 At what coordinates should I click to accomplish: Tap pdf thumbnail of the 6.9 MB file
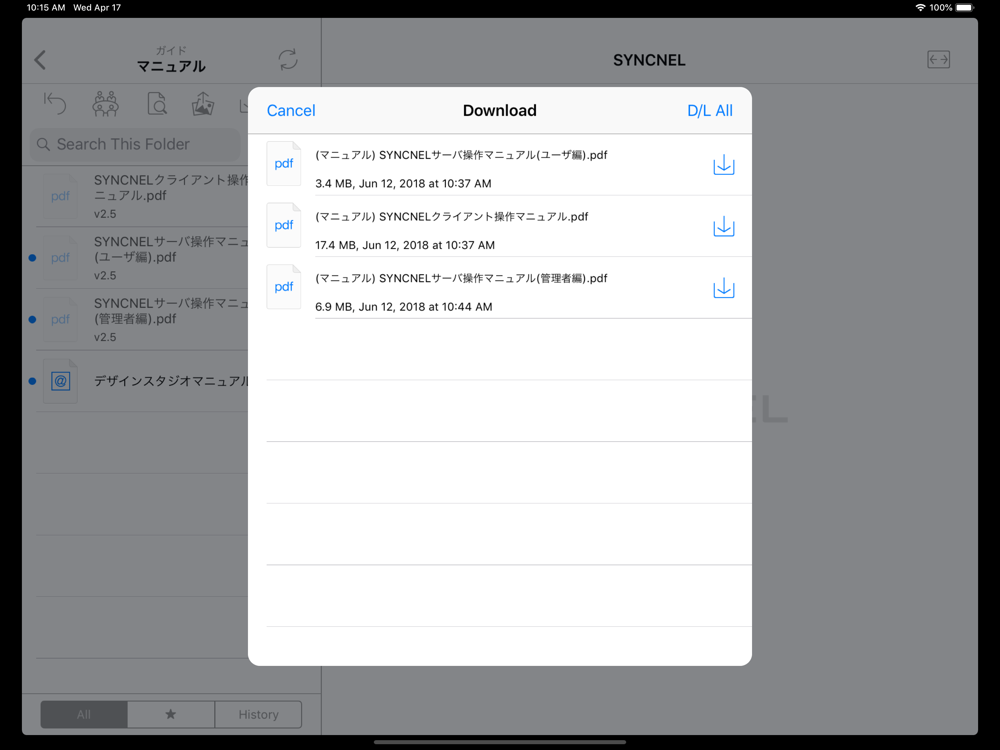click(x=284, y=287)
